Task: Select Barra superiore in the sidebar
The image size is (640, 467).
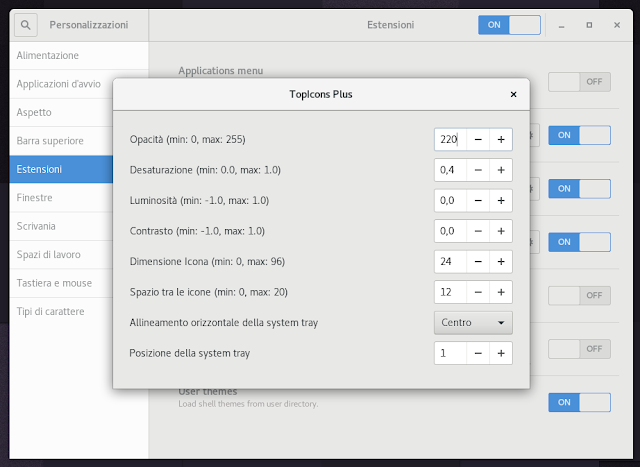Action: 61,141
